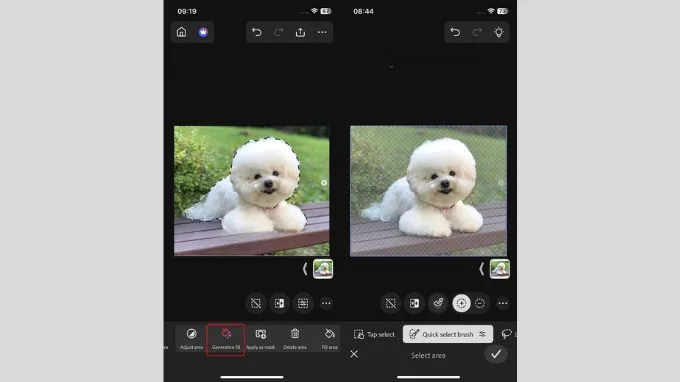Open the top three-dot menu in left phone
Viewport: 680px width, 382px height.
pos(322,32)
